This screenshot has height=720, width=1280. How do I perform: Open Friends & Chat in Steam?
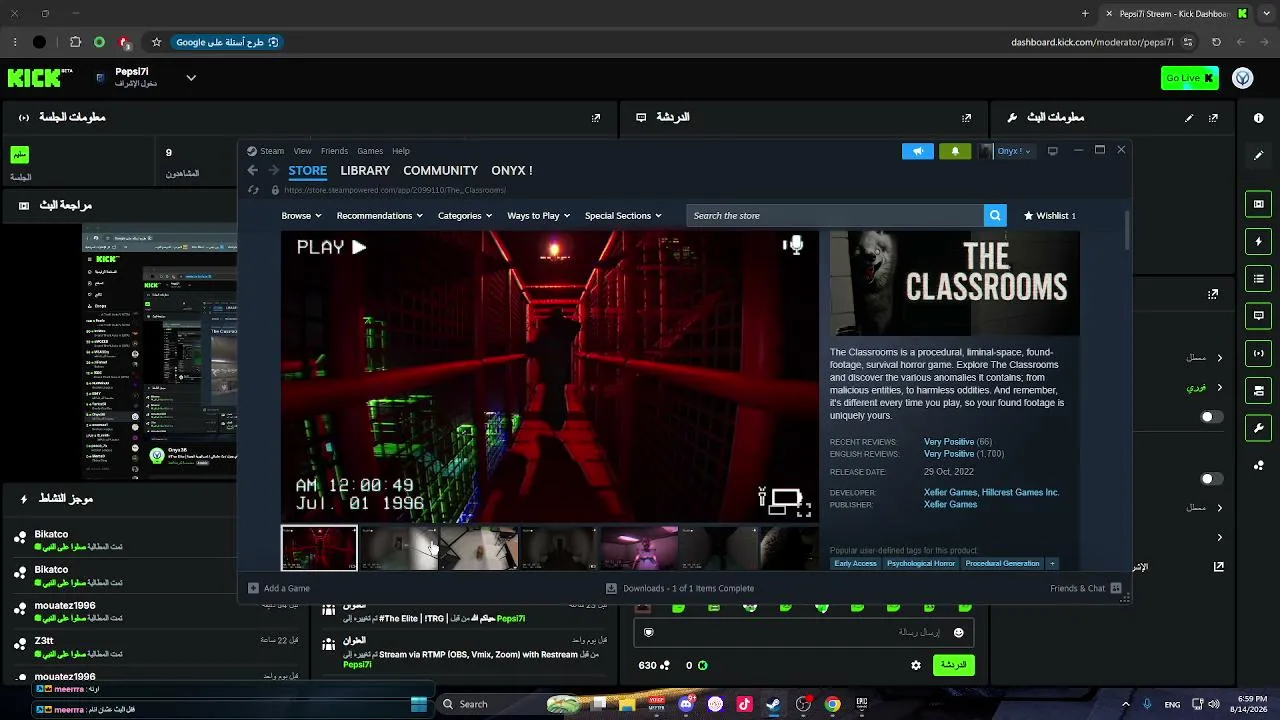(1085, 588)
